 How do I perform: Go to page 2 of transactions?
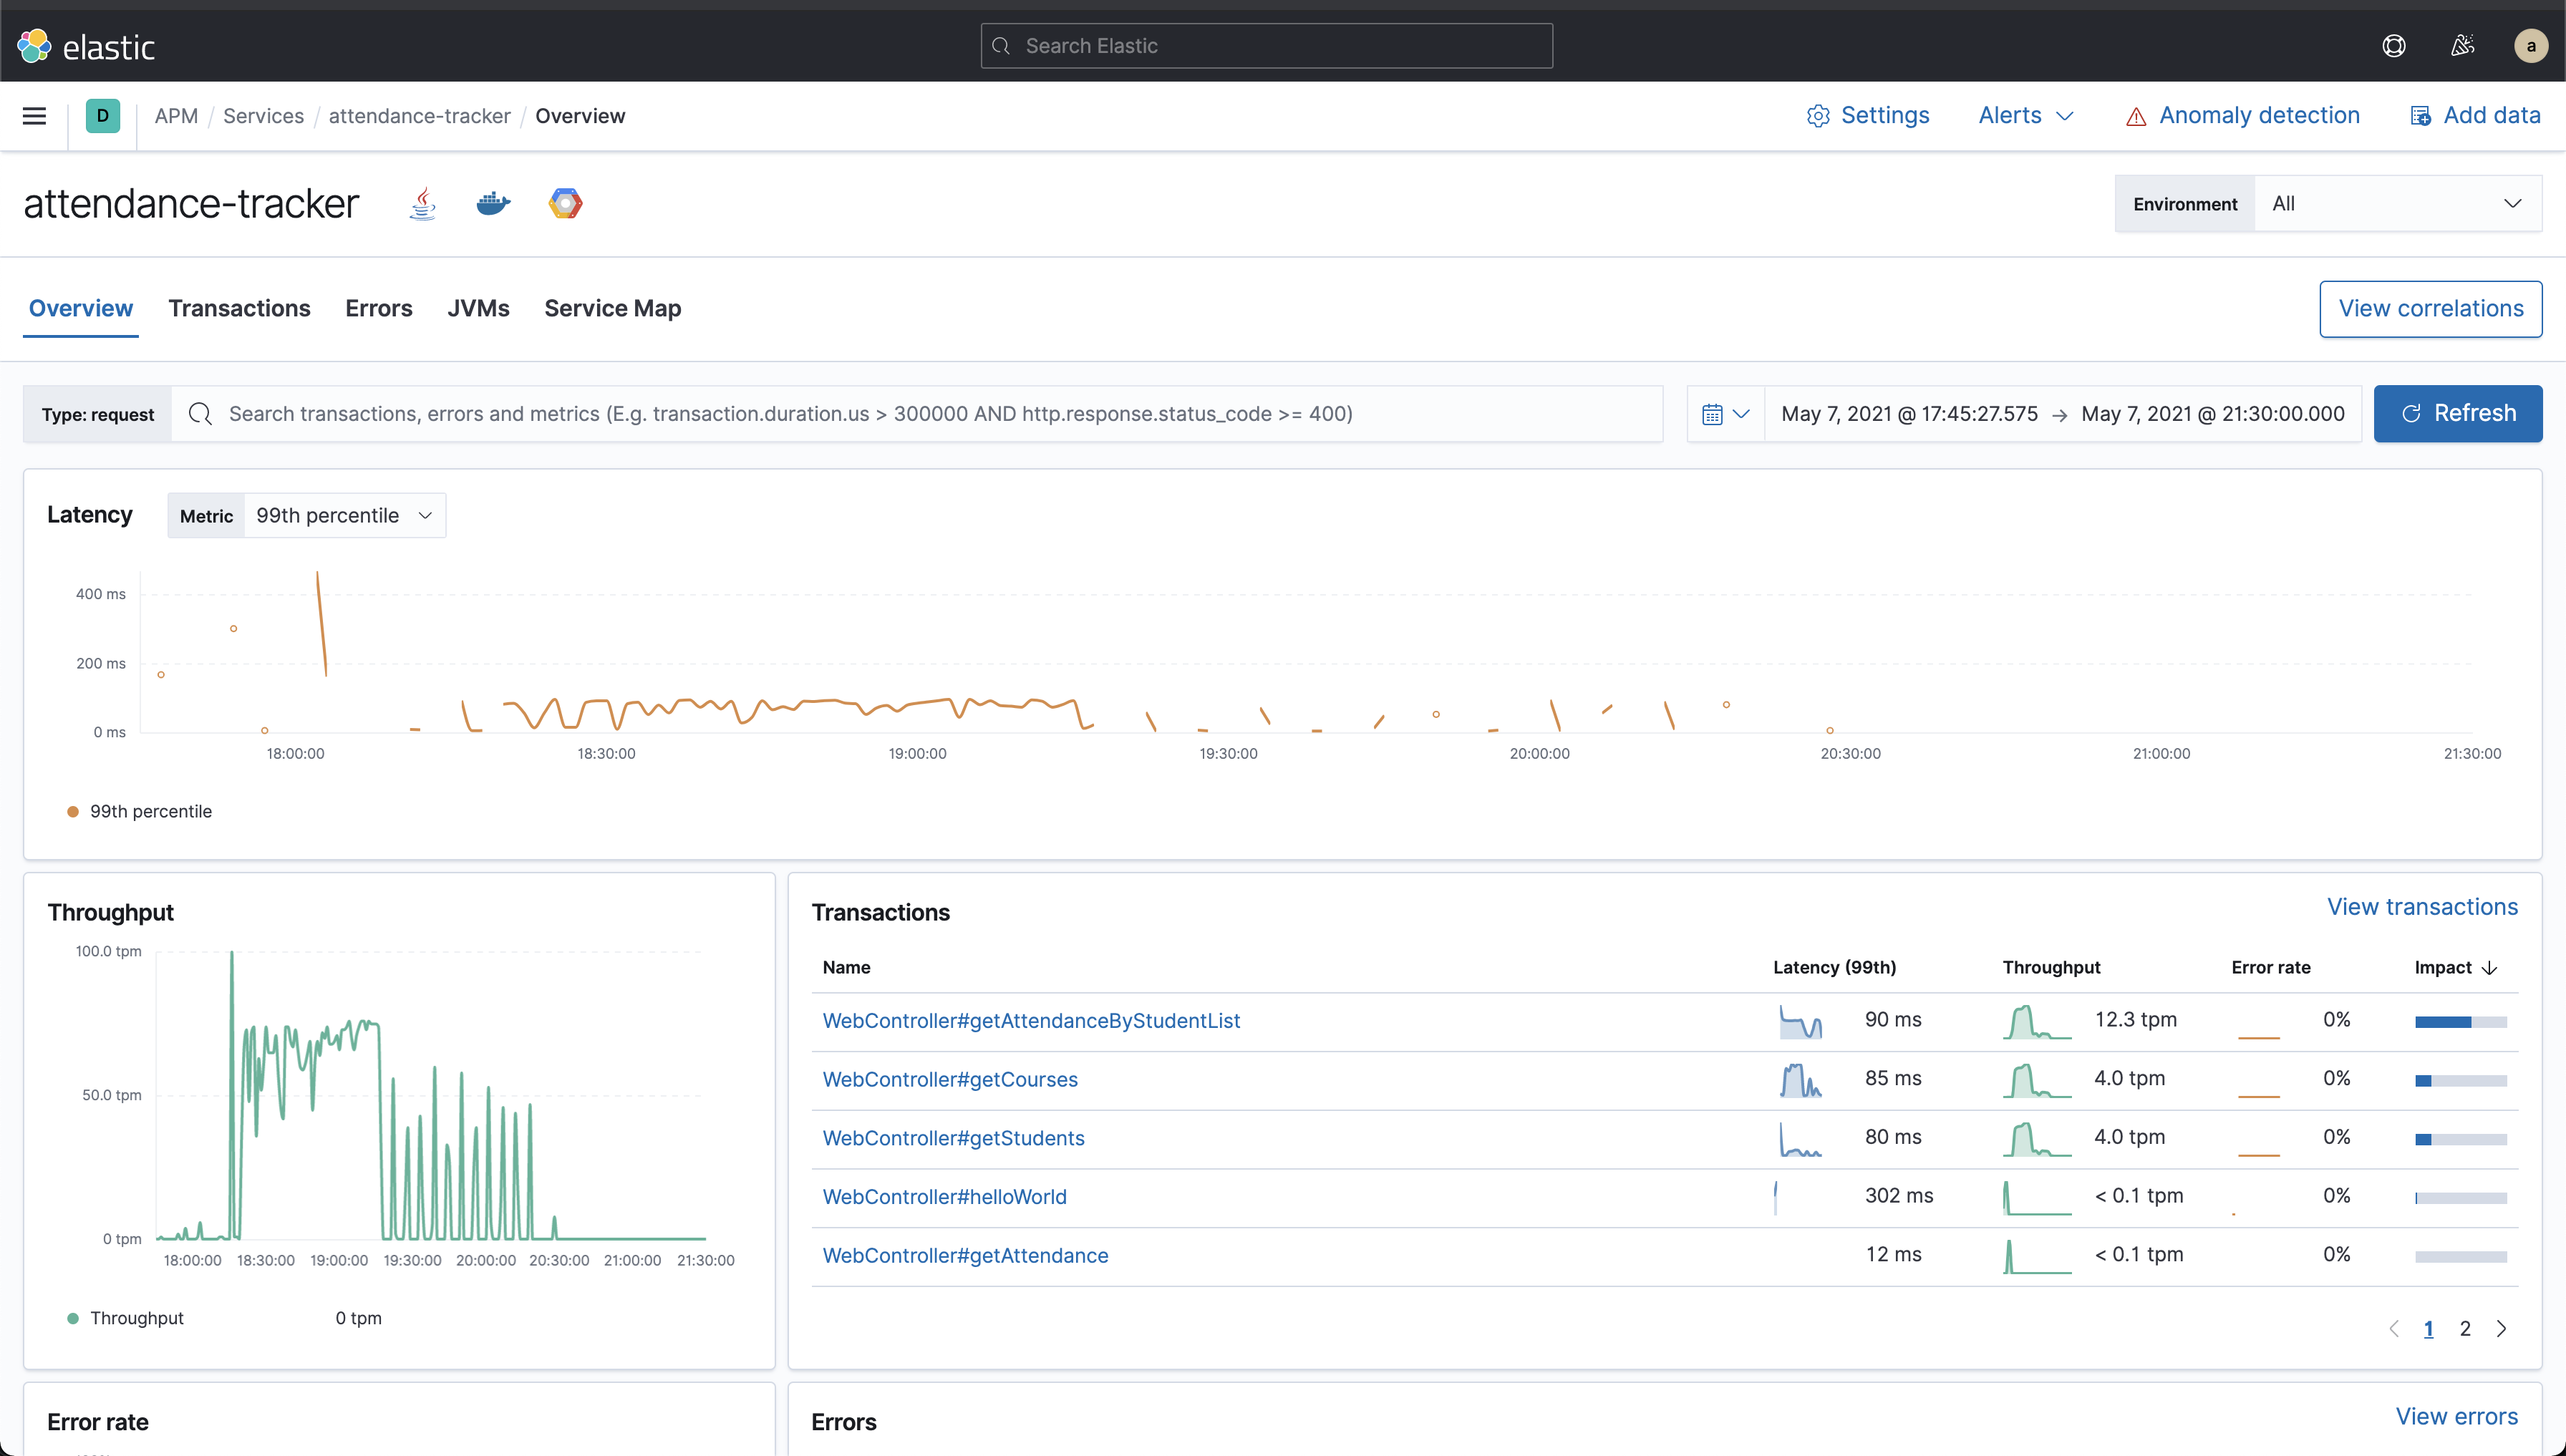[2465, 1328]
